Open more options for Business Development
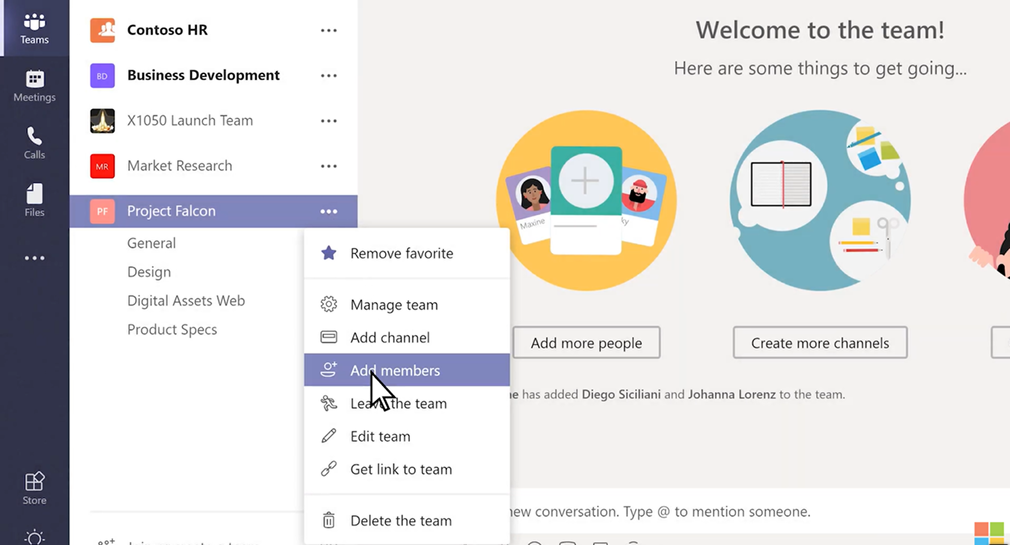Viewport: 1010px width, 545px height. pyautogui.click(x=329, y=75)
